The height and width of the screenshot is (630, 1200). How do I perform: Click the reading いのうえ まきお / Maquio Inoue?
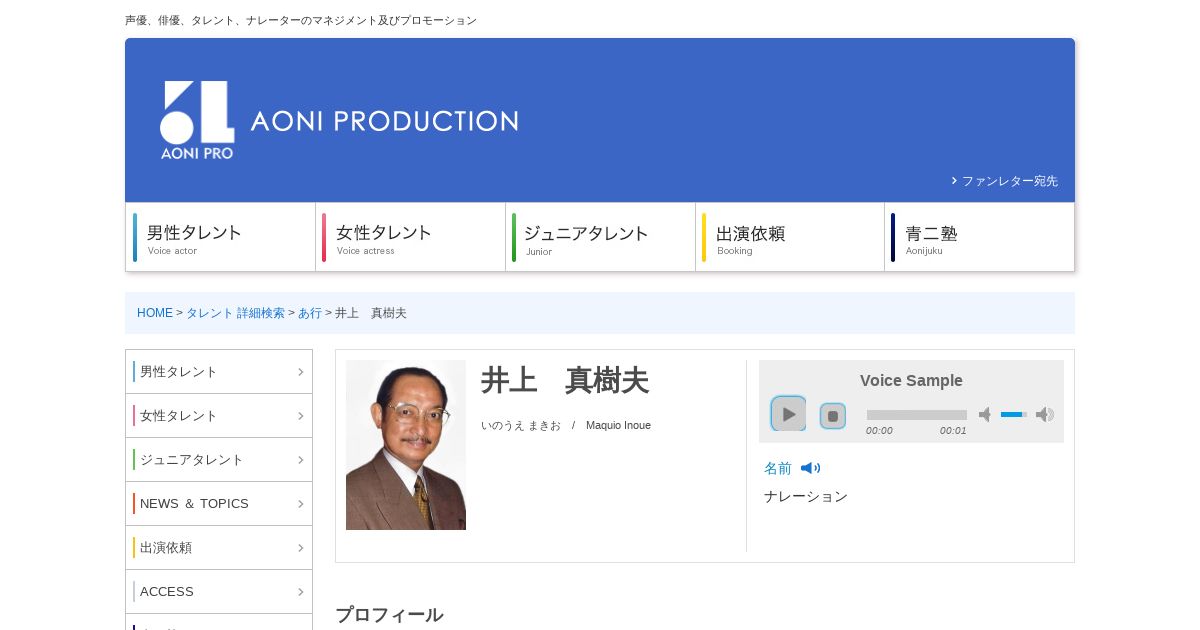pos(566,425)
